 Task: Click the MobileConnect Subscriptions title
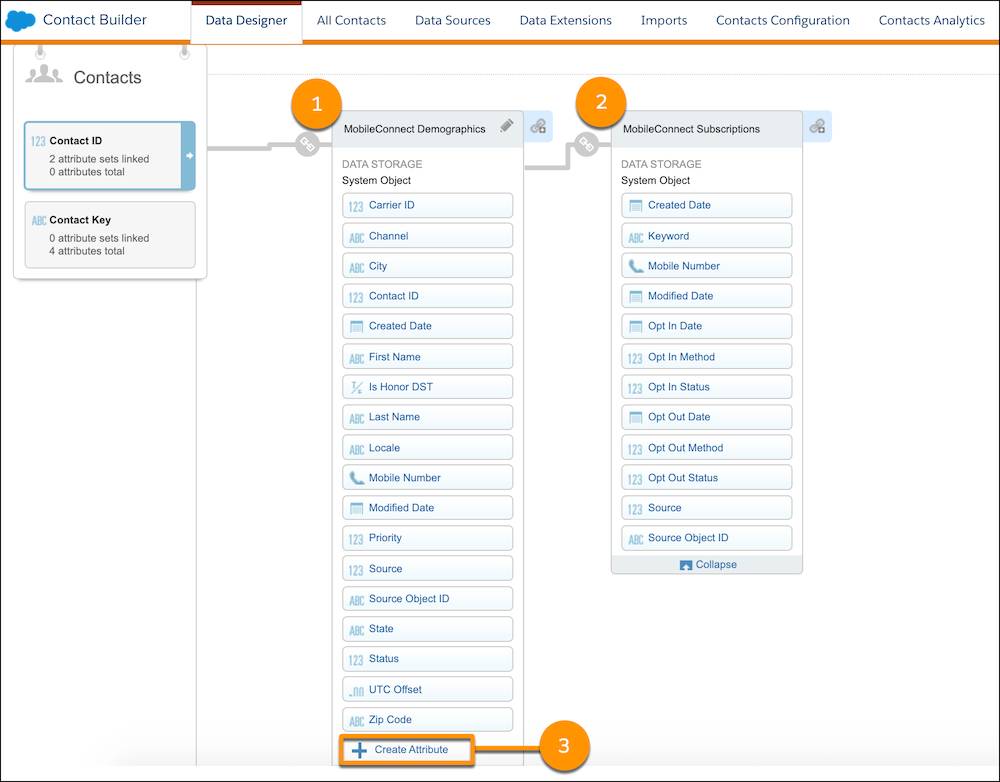(x=691, y=129)
